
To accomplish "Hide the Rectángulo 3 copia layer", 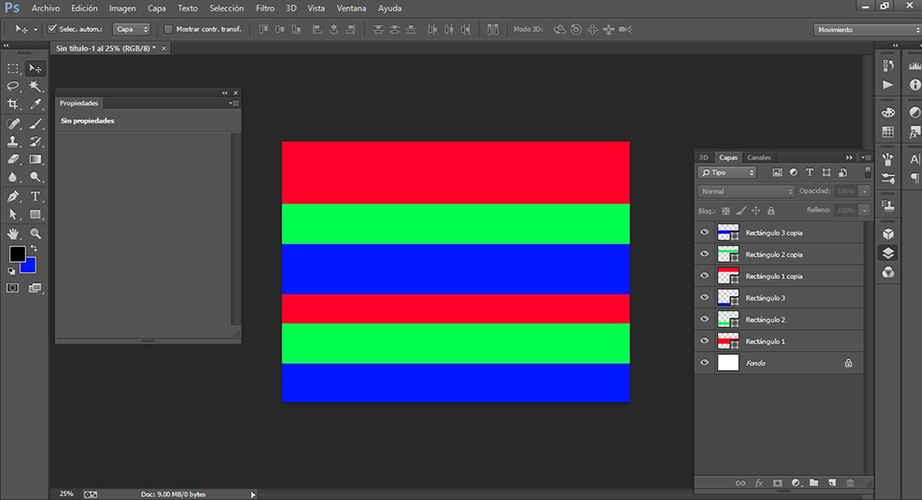I will click(x=704, y=232).
